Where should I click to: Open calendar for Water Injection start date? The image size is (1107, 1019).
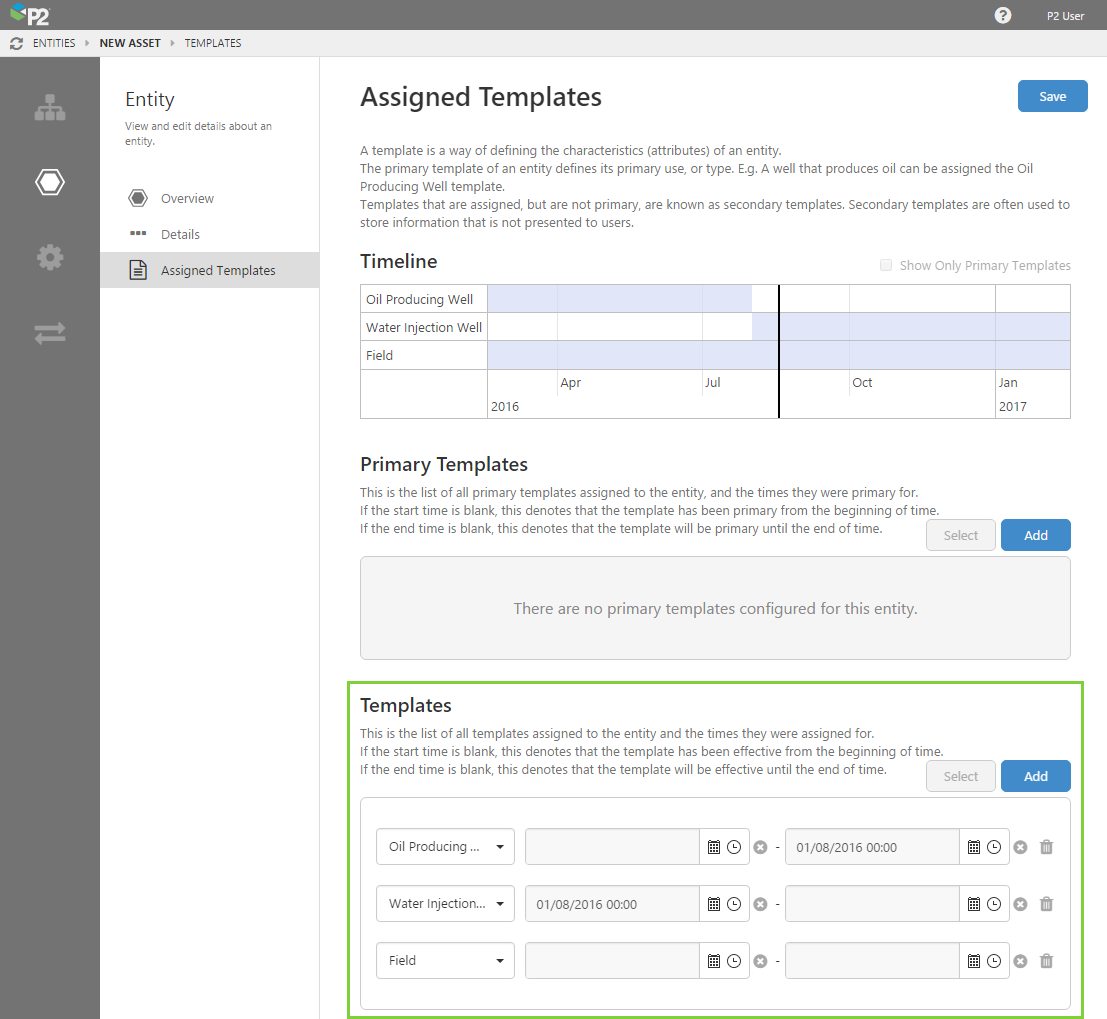click(x=714, y=904)
